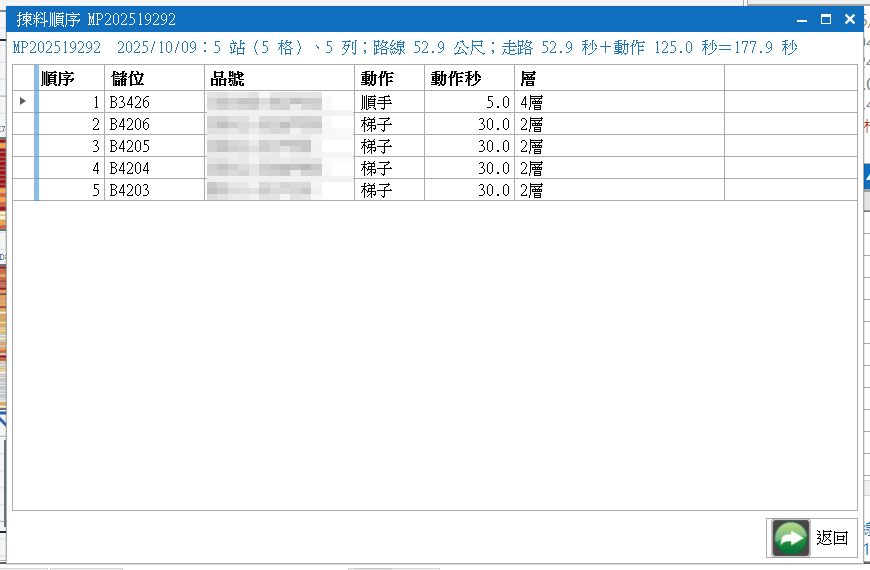The height and width of the screenshot is (570, 870).
Task: Click the 動作 column header
Action: [389, 78]
